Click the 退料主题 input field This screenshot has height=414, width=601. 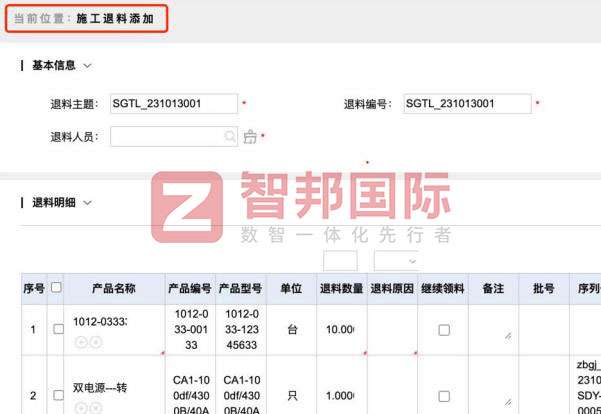click(x=174, y=104)
